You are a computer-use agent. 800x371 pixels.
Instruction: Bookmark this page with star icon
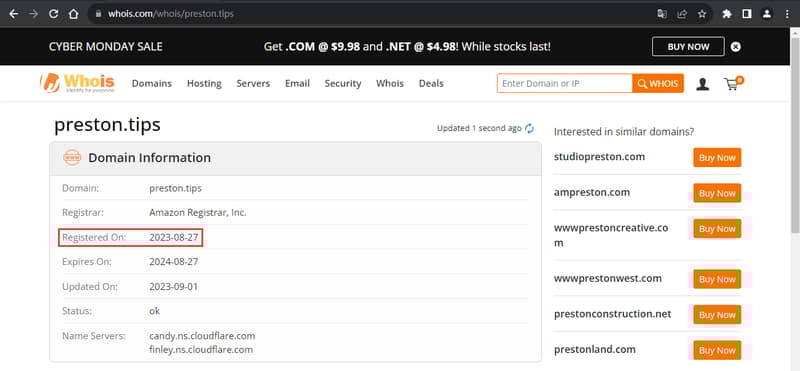[x=702, y=14]
